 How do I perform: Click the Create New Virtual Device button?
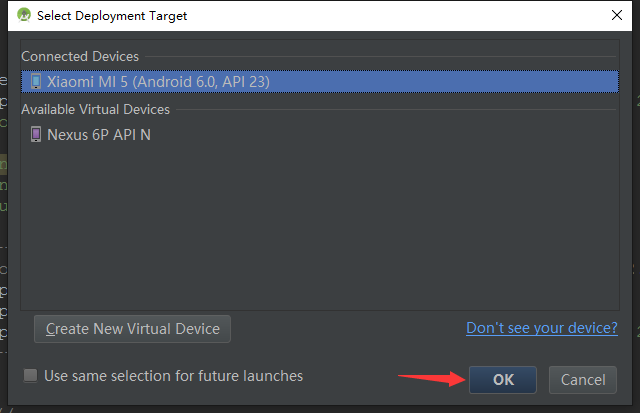133,329
